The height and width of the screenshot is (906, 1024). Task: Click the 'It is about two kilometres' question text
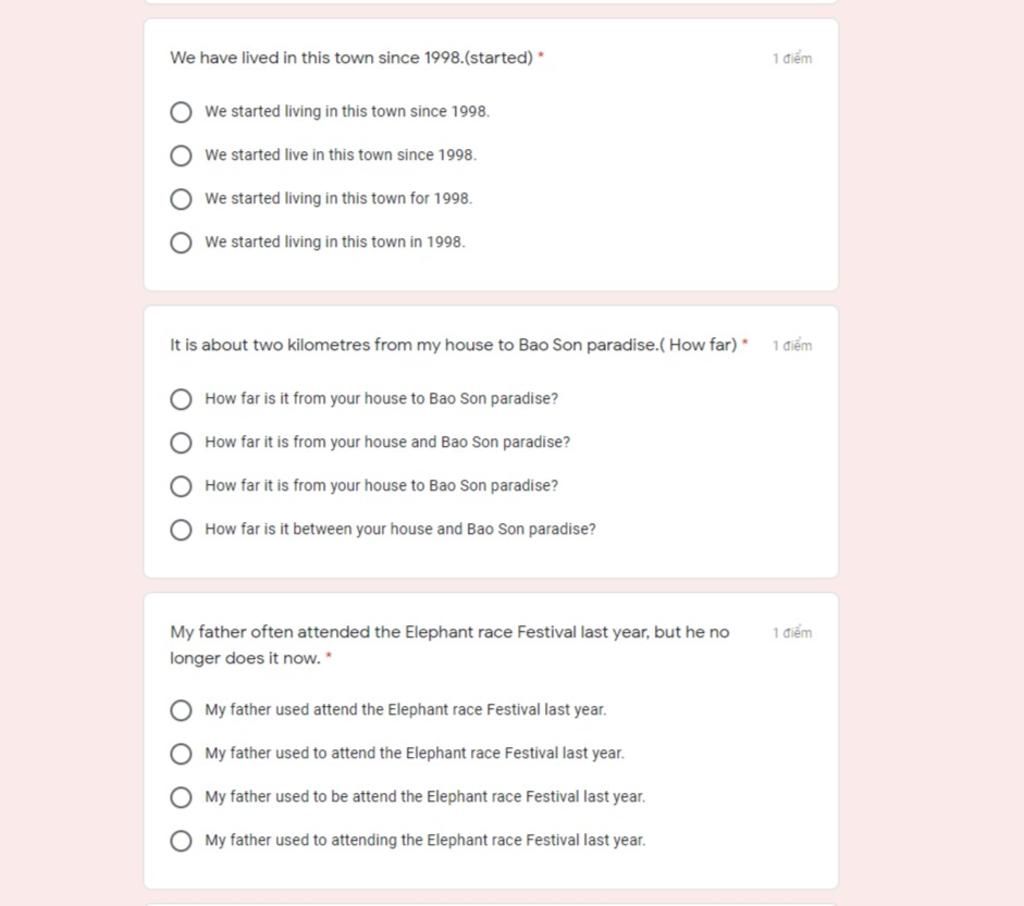(453, 345)
